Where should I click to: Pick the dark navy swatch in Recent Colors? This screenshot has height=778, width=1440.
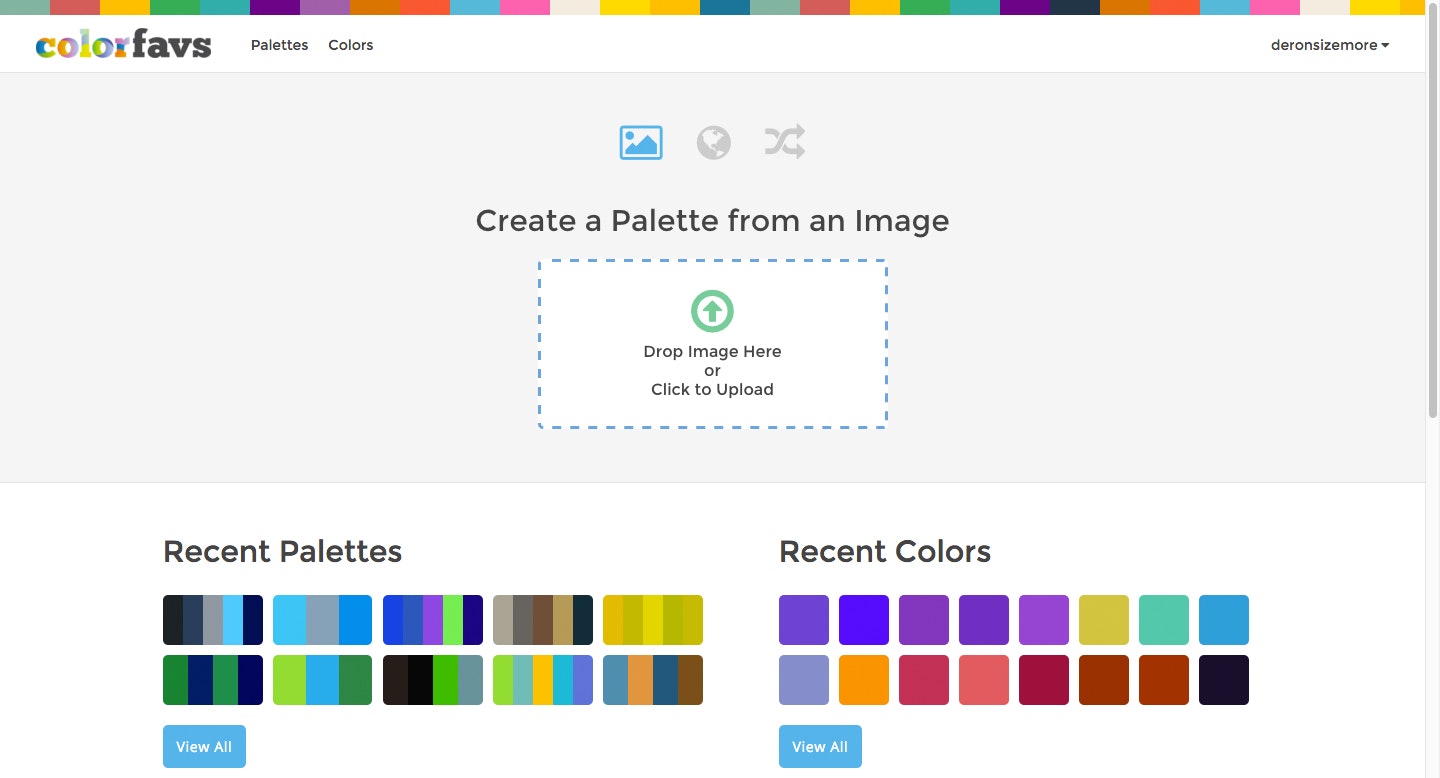coord(1223,679)
